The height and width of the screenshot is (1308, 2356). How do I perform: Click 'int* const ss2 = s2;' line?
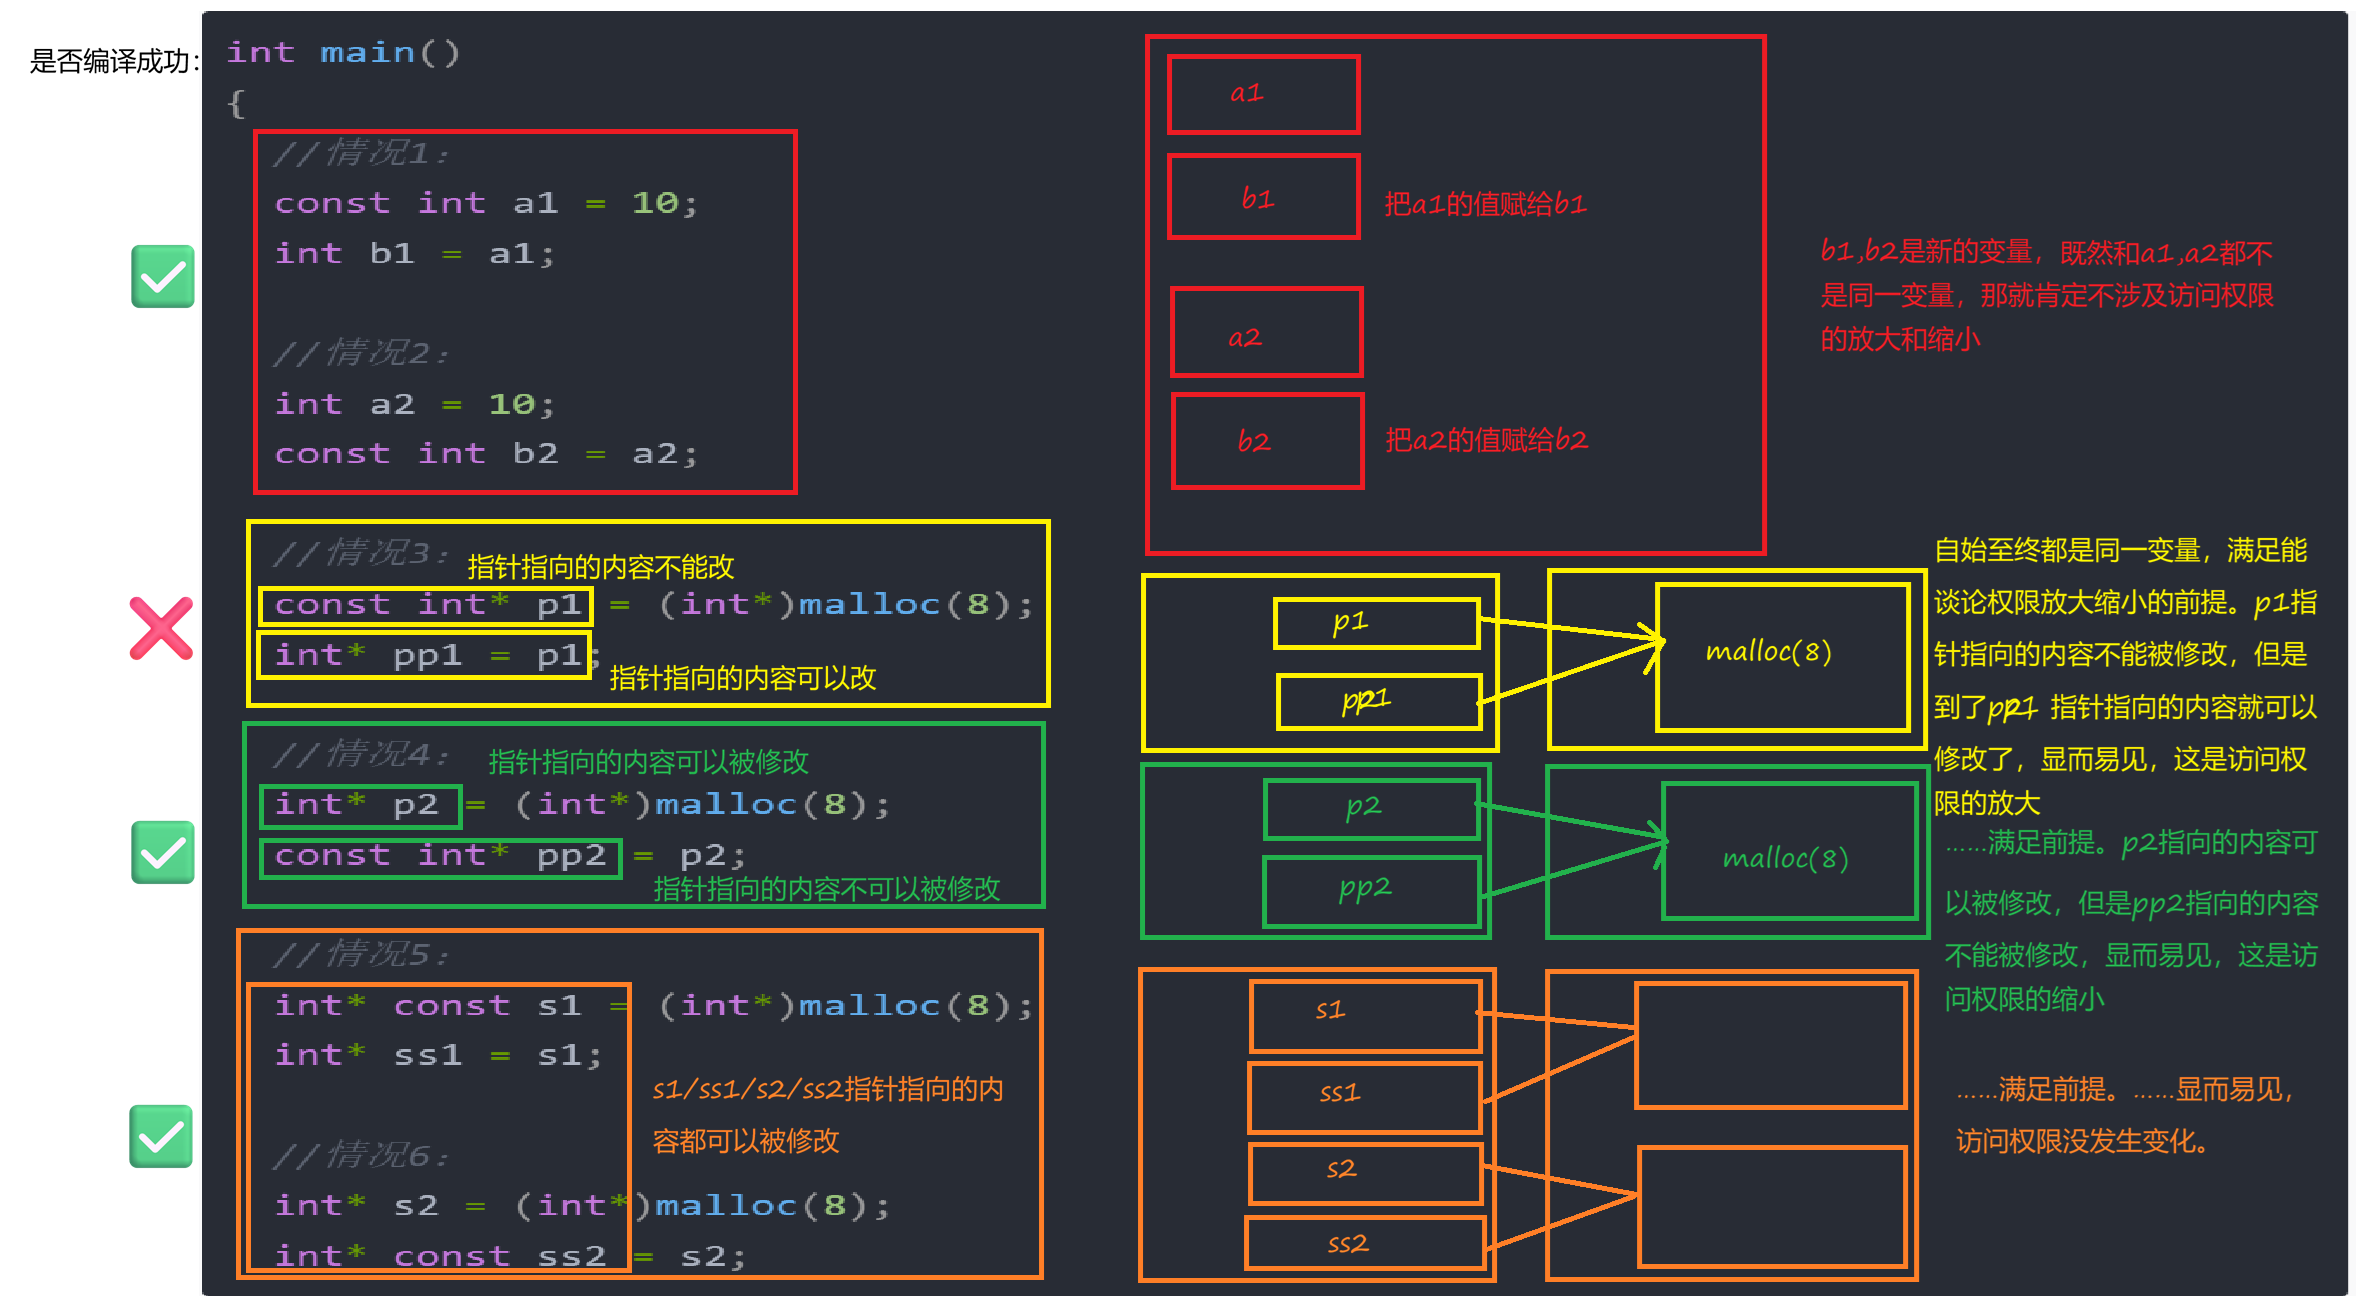(510, 1256)
